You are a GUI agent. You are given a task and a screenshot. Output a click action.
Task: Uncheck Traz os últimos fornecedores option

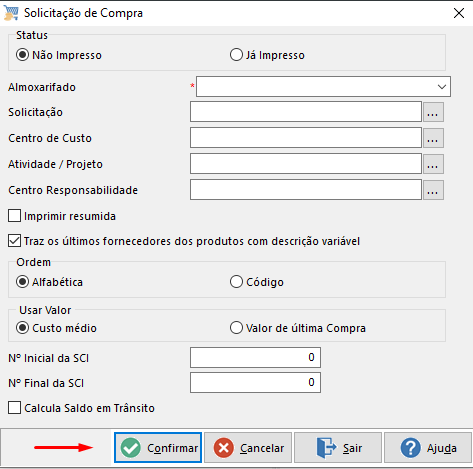14,241
